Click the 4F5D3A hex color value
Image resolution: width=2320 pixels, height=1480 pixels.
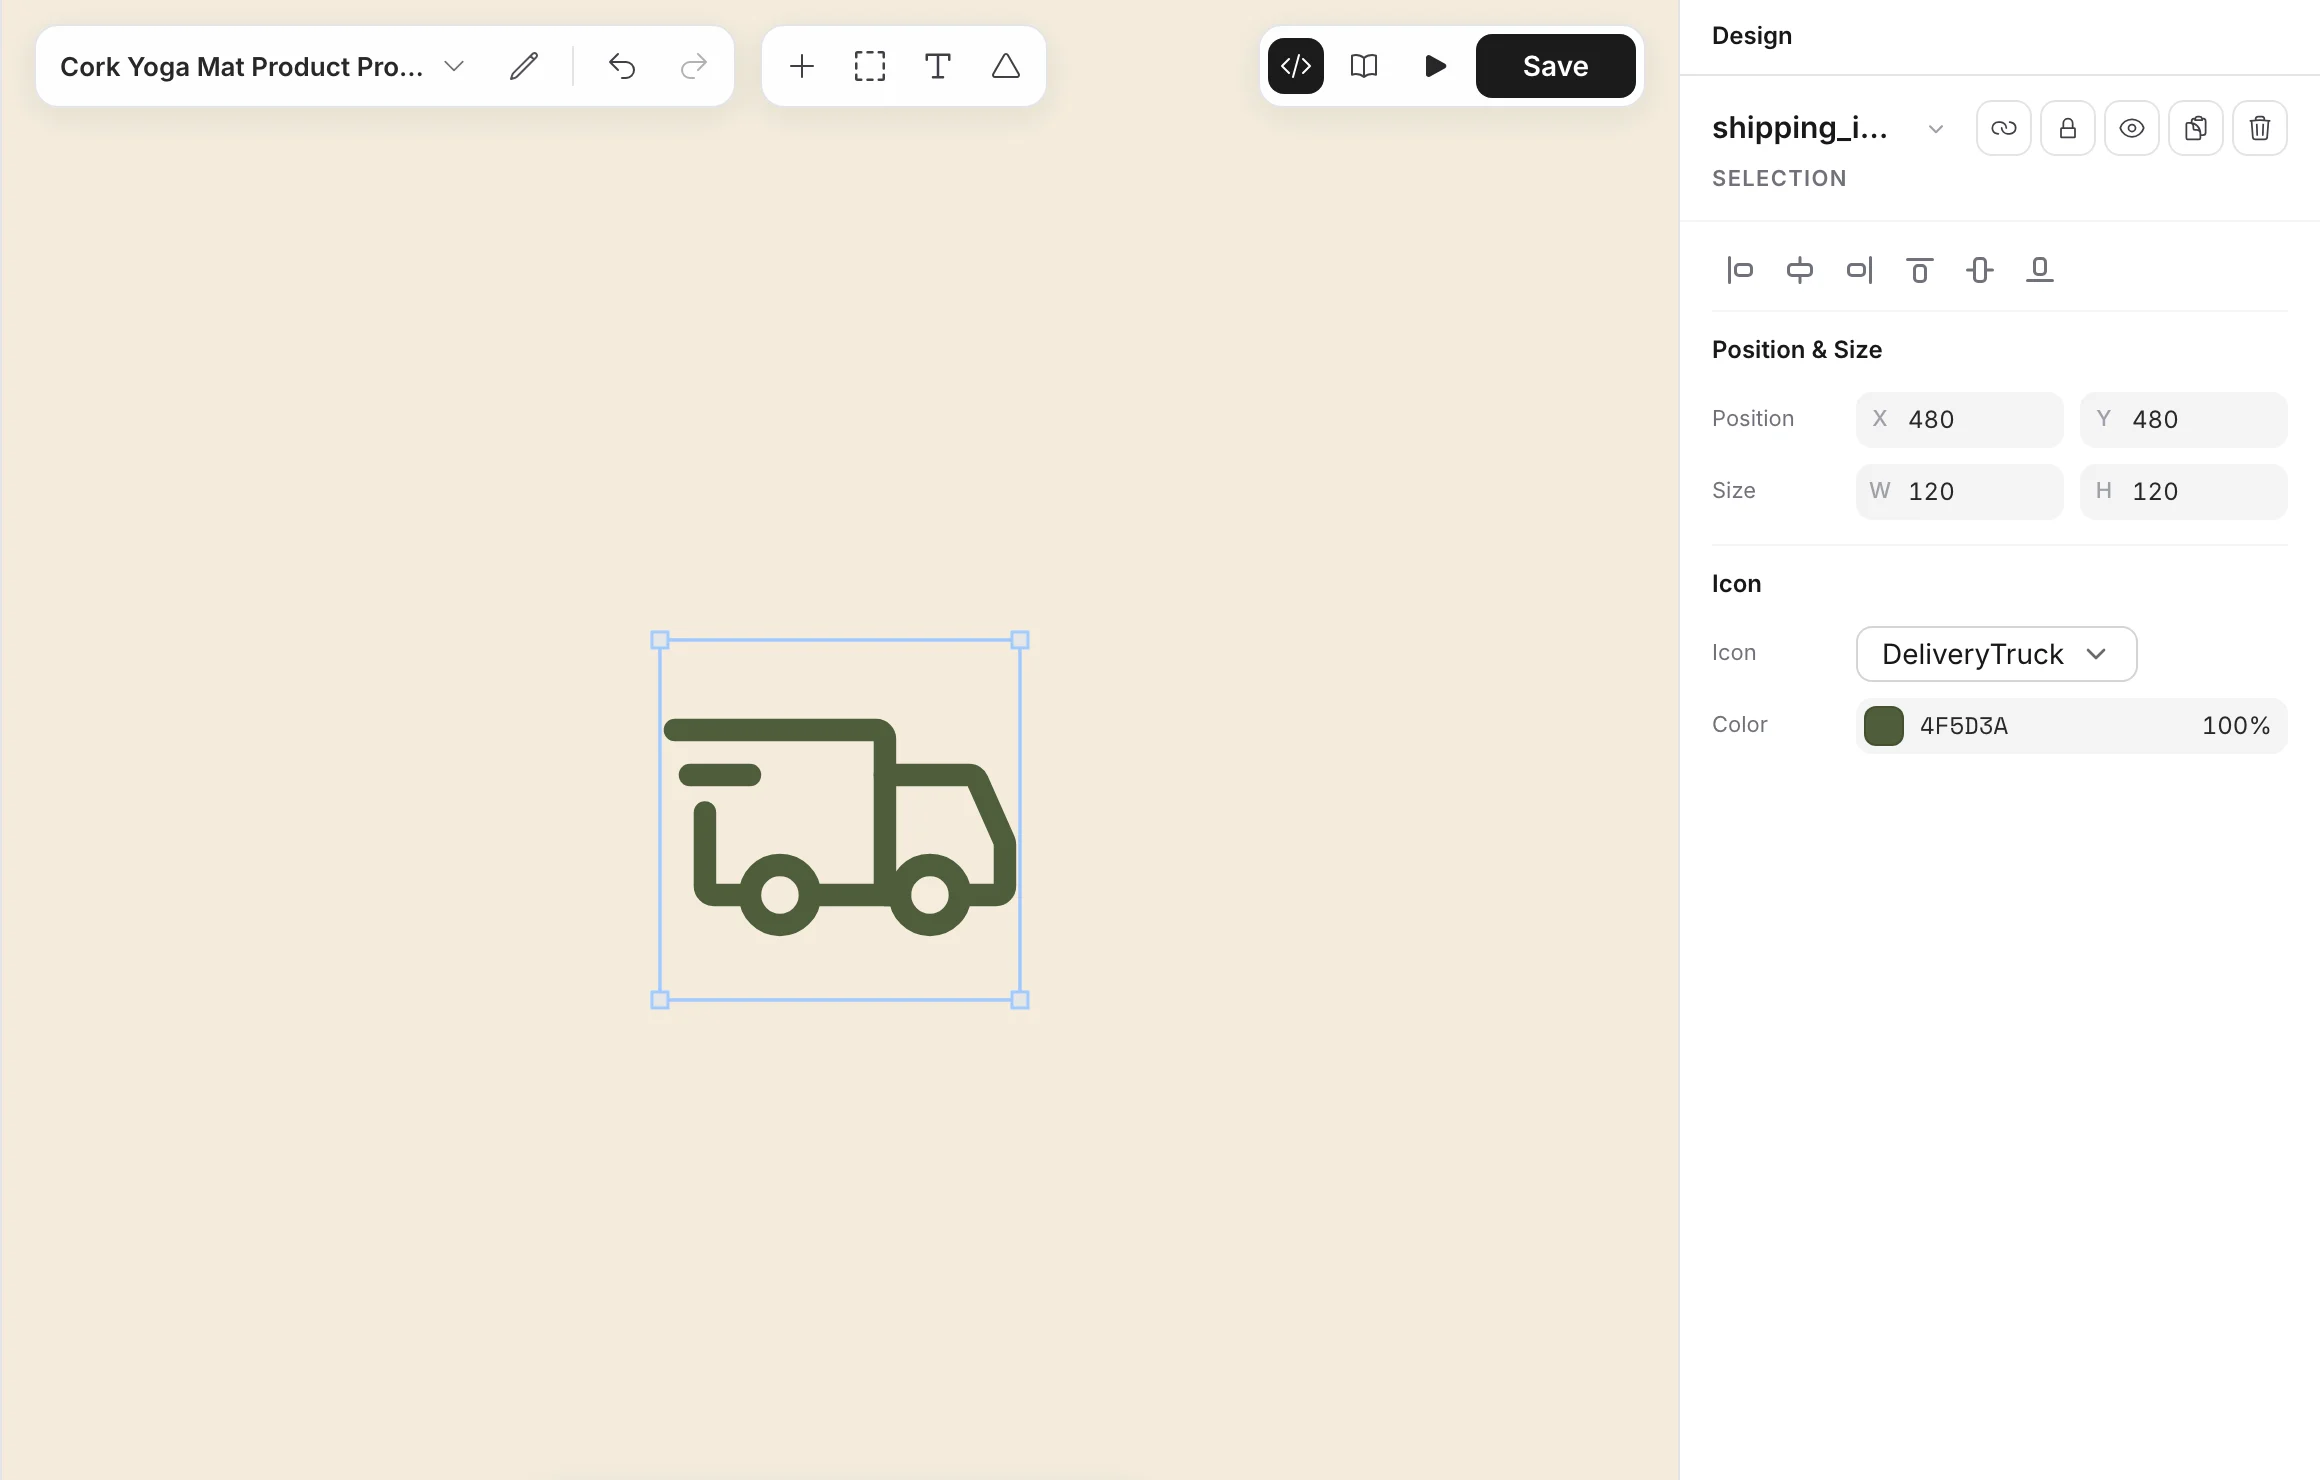coord(1964,726)
